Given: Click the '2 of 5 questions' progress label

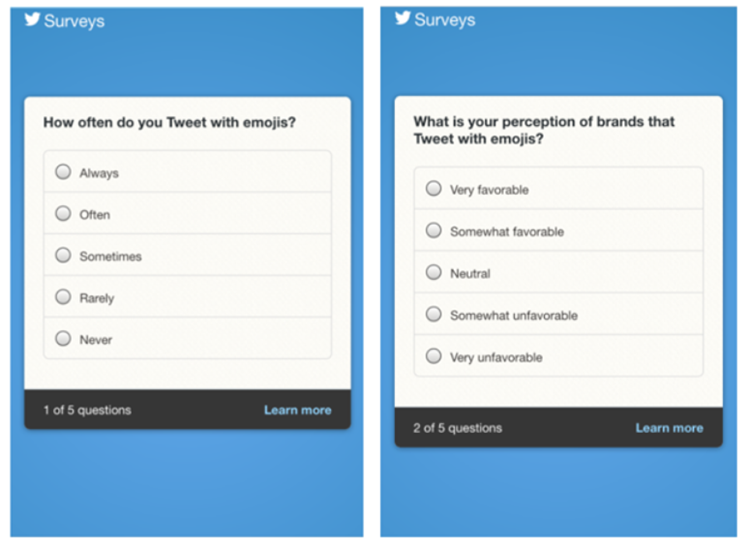Looking at the screenshot, I should point(458,428).
